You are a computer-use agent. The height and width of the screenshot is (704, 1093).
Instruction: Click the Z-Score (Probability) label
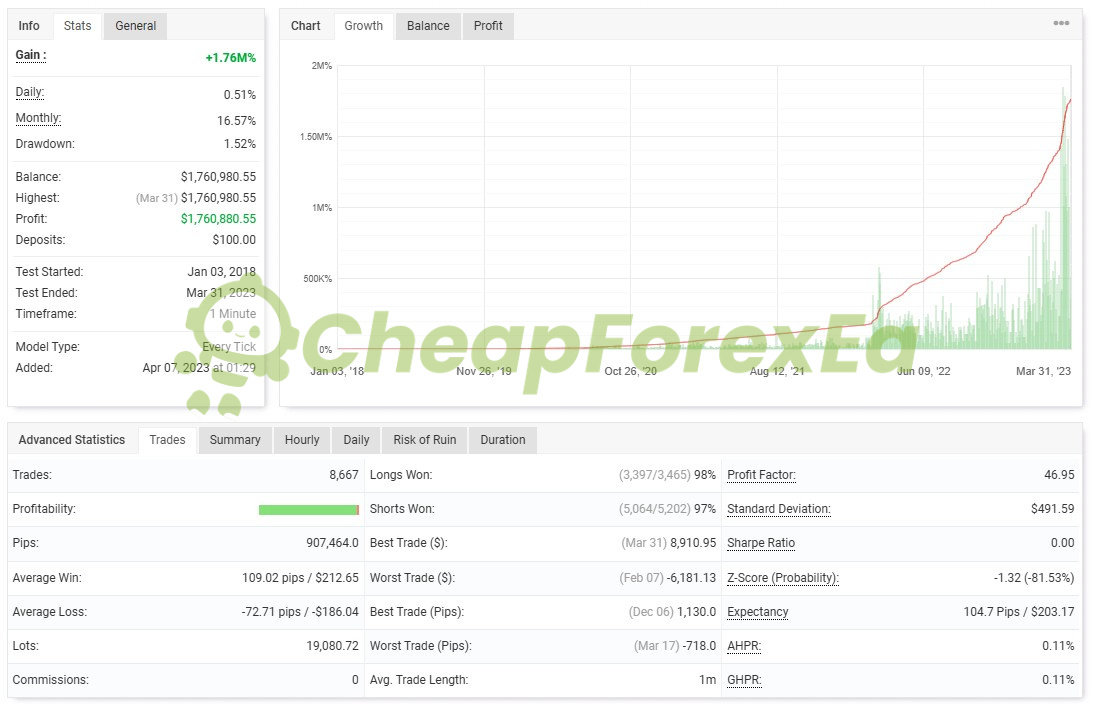pyautogui.click(x=783, y=578)
